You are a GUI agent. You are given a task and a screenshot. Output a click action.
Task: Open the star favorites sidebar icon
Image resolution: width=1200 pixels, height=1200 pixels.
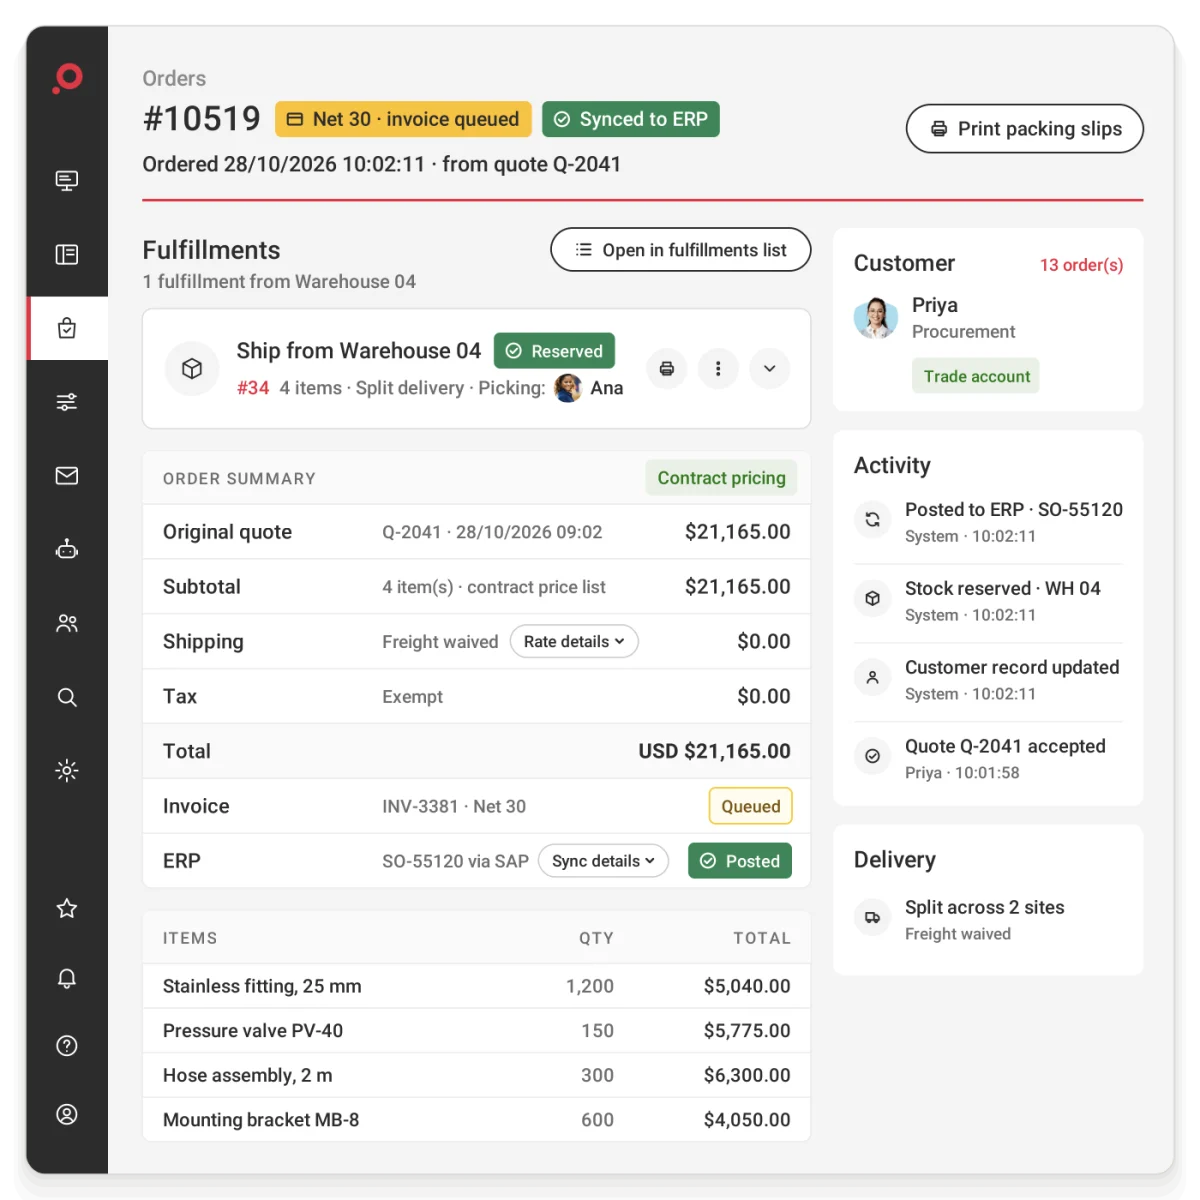coord(67,908)
